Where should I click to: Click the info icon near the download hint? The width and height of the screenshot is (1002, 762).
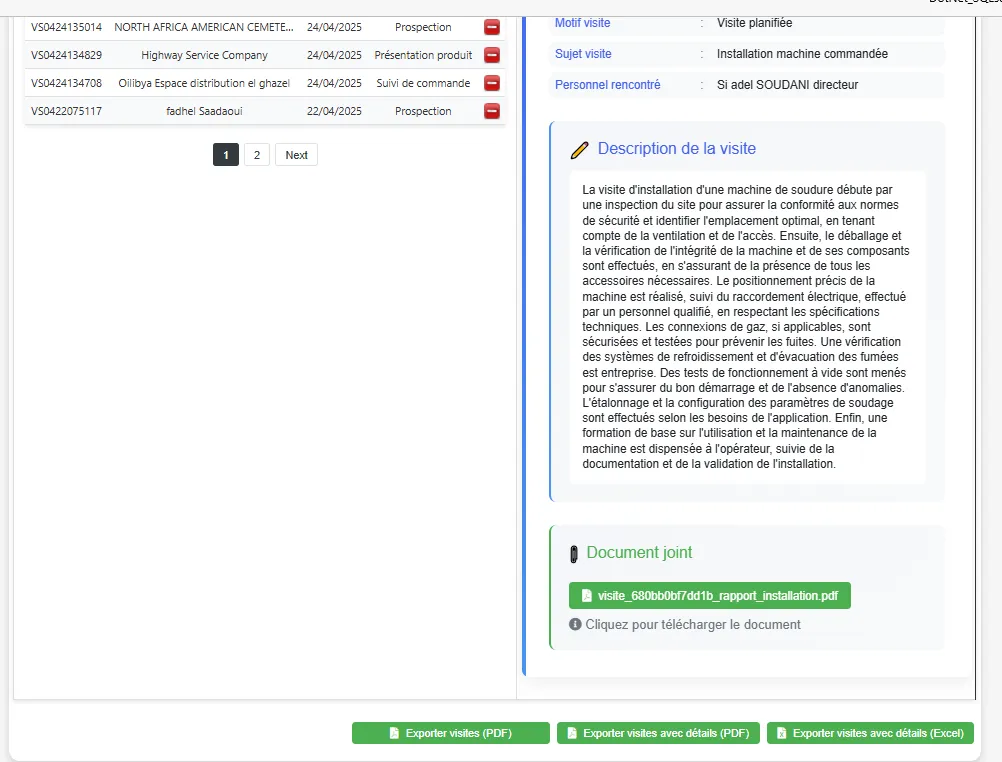pyautogui.click(x=575, y=623)
